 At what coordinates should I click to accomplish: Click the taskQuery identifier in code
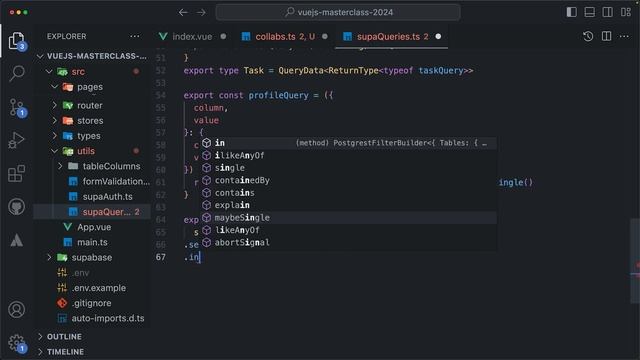coord(441,71)
